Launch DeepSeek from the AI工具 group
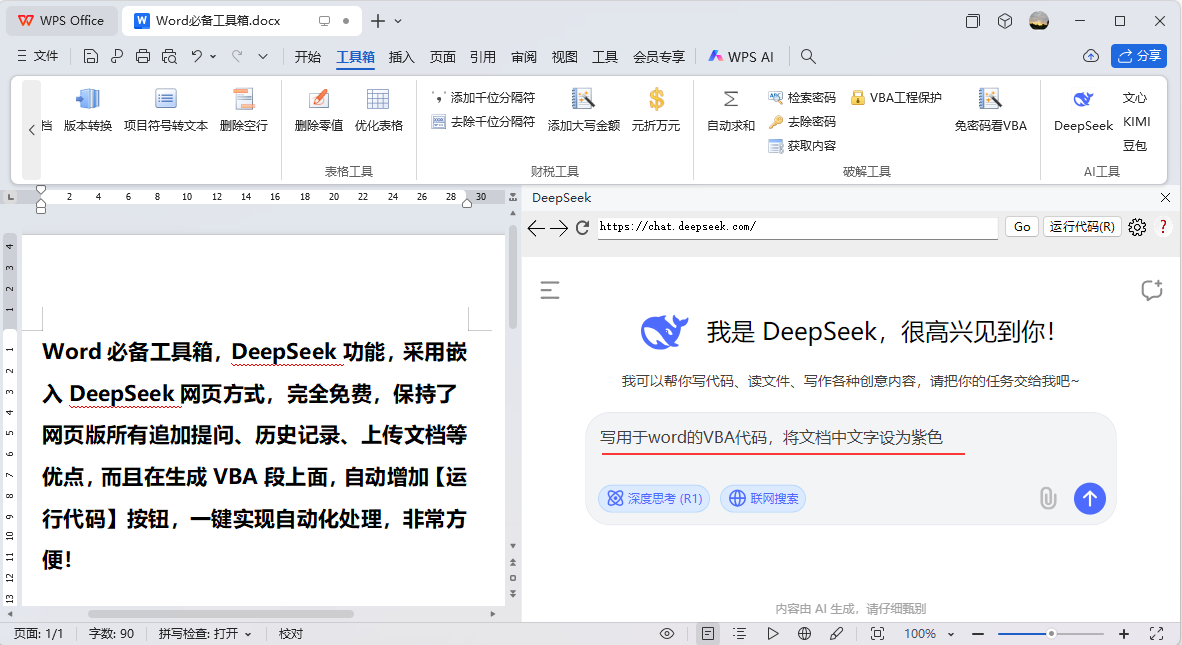Viewport: 1182px width, 645px height. (1083, 100)
